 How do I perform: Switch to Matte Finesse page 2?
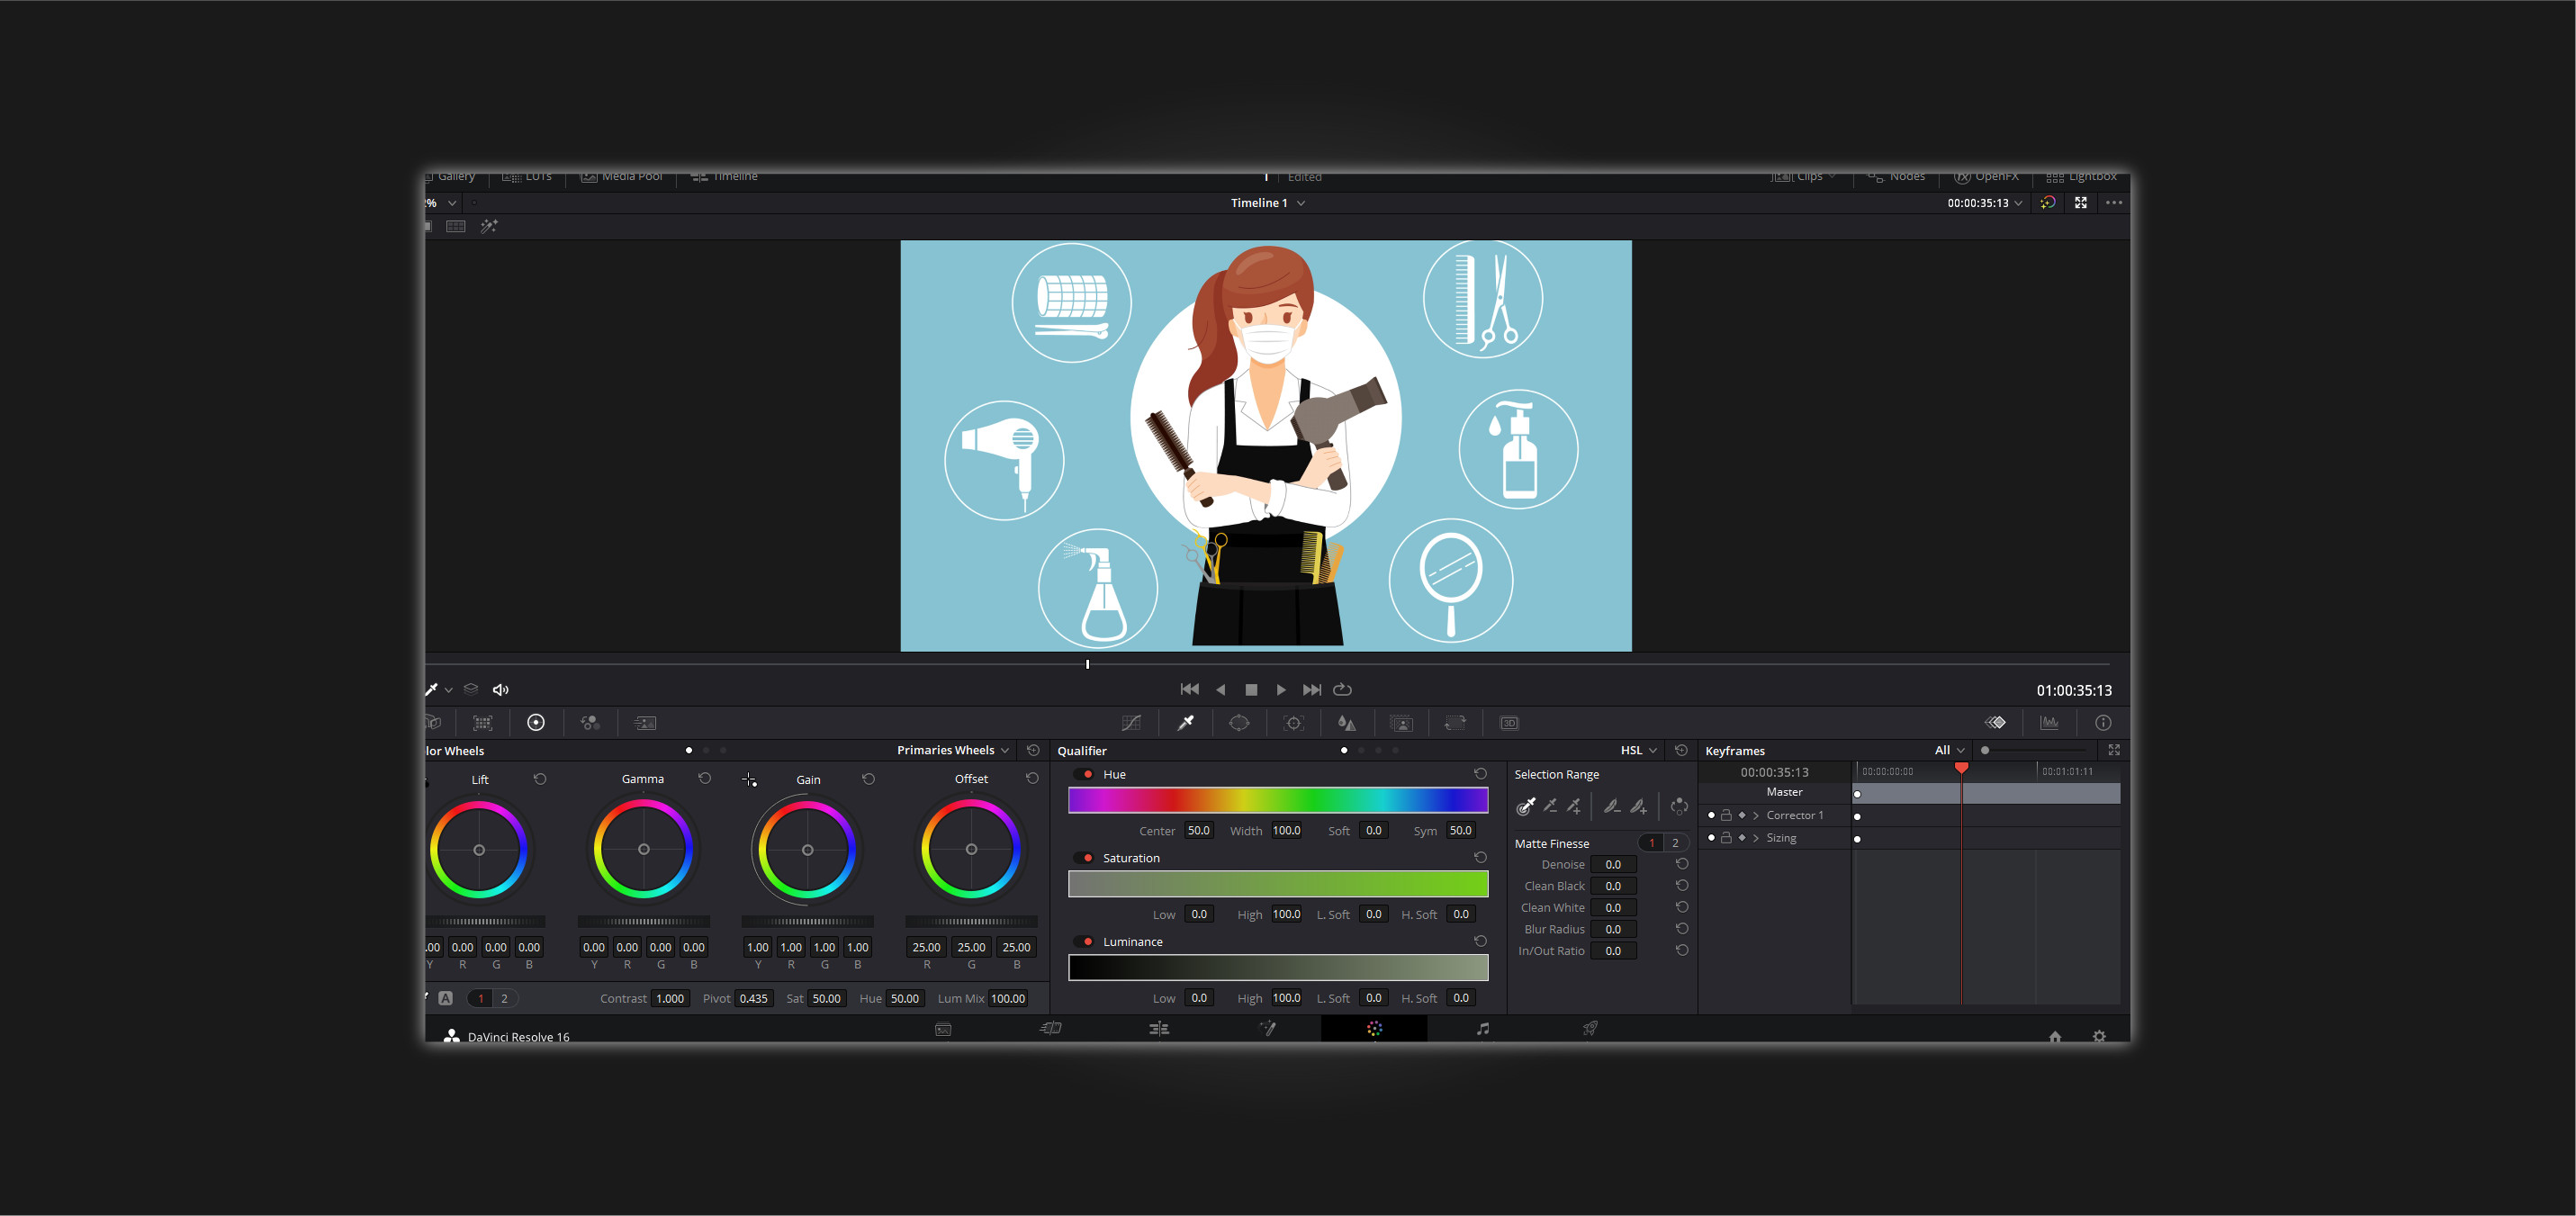tap(1675, 843)
